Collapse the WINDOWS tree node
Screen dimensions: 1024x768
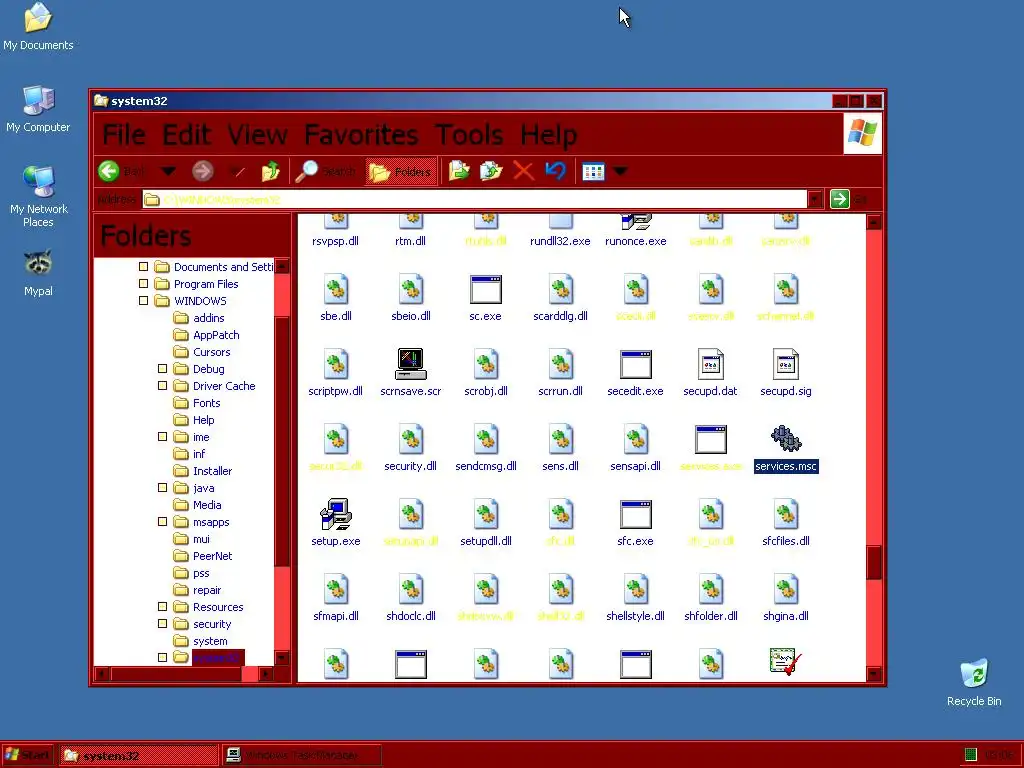click(144, 300)
